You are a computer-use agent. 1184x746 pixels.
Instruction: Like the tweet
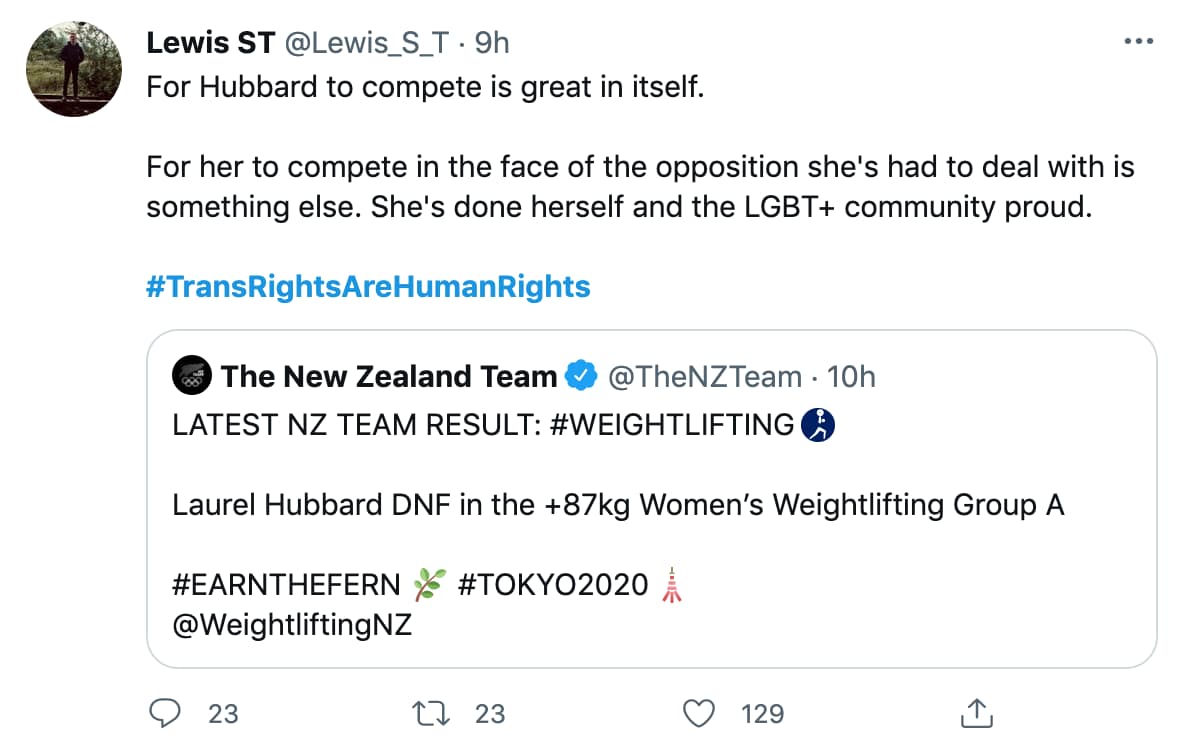pyautogui.click(x=699, y=714)
